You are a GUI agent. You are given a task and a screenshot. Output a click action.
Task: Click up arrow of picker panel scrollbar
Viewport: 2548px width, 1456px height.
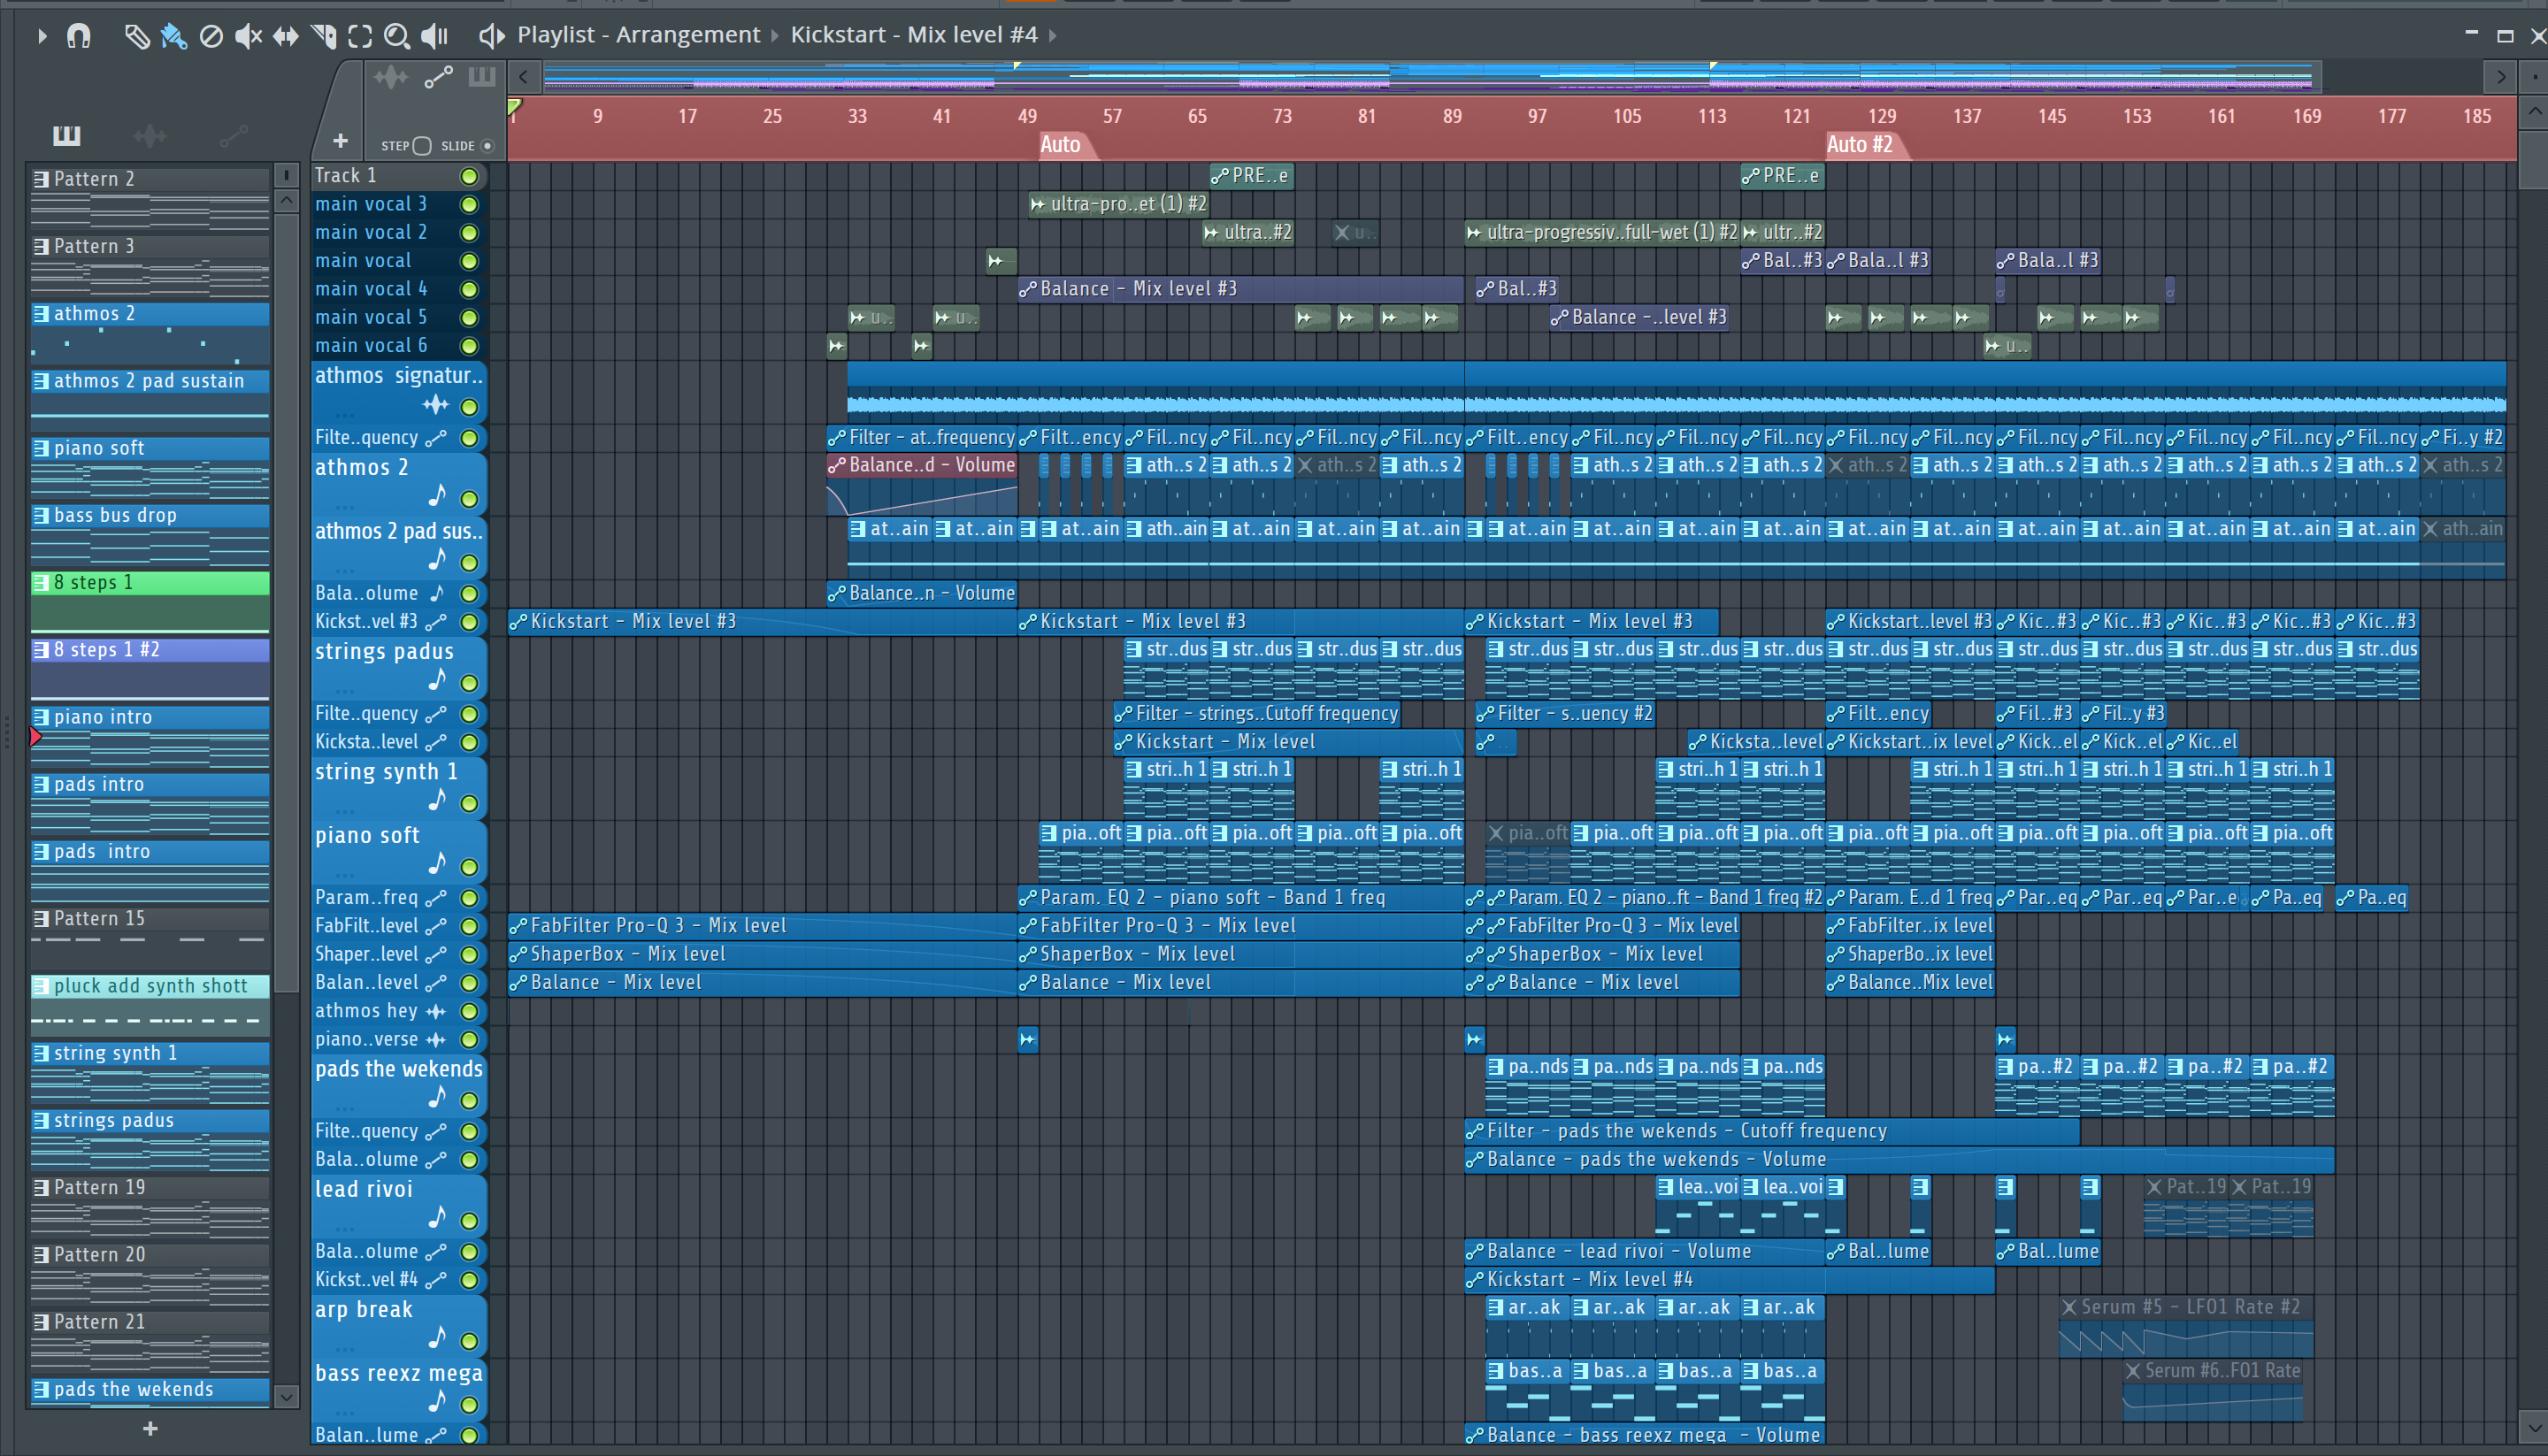pyautogui.click(x=287, y=201)
